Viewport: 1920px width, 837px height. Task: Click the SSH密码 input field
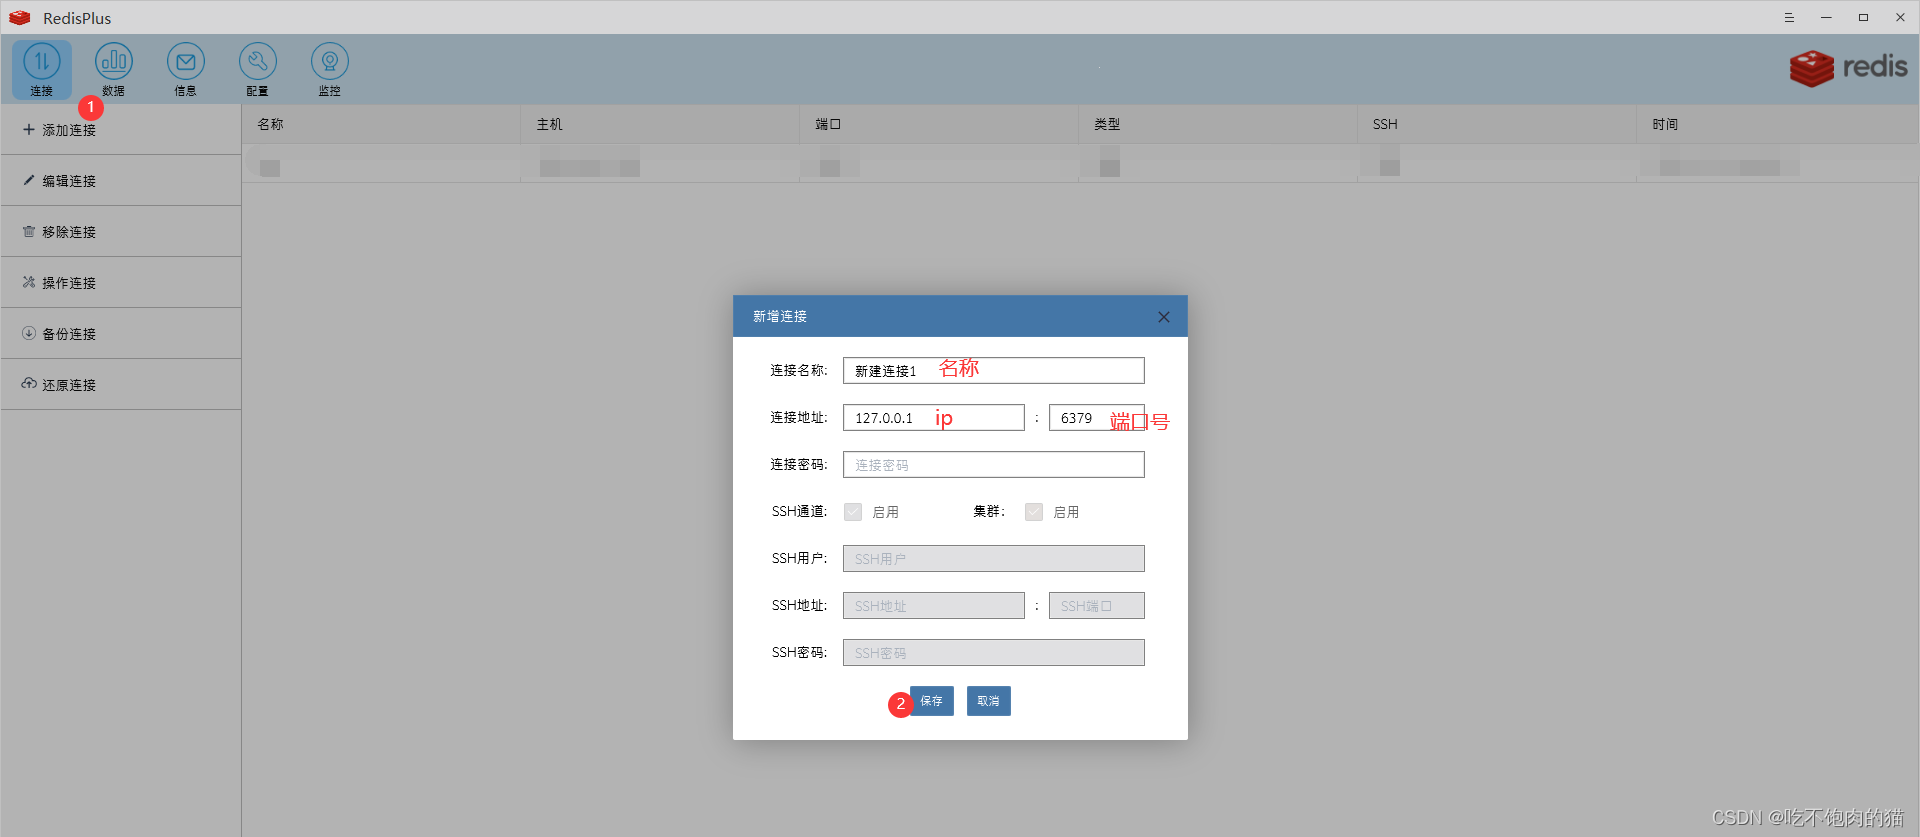pos(994,653)
